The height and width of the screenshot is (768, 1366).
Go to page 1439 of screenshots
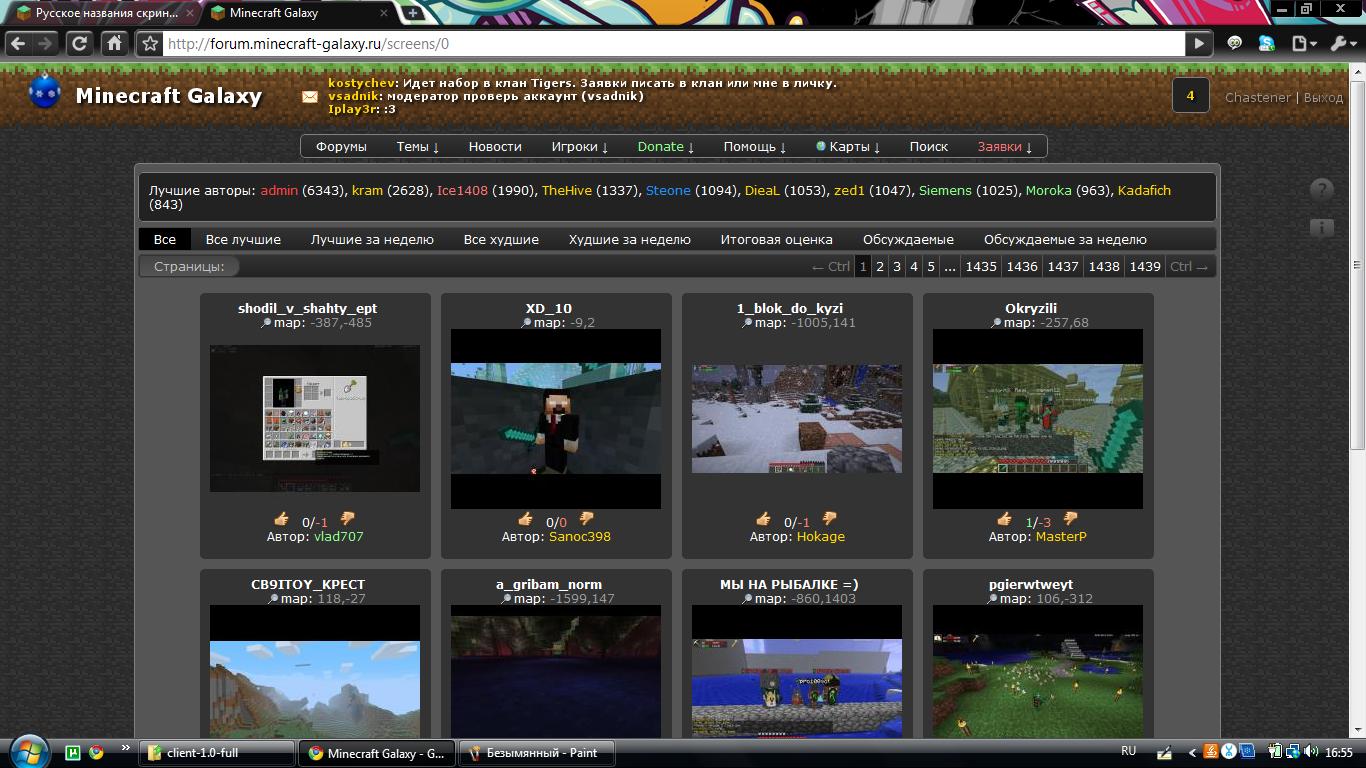click(1145, 267)
